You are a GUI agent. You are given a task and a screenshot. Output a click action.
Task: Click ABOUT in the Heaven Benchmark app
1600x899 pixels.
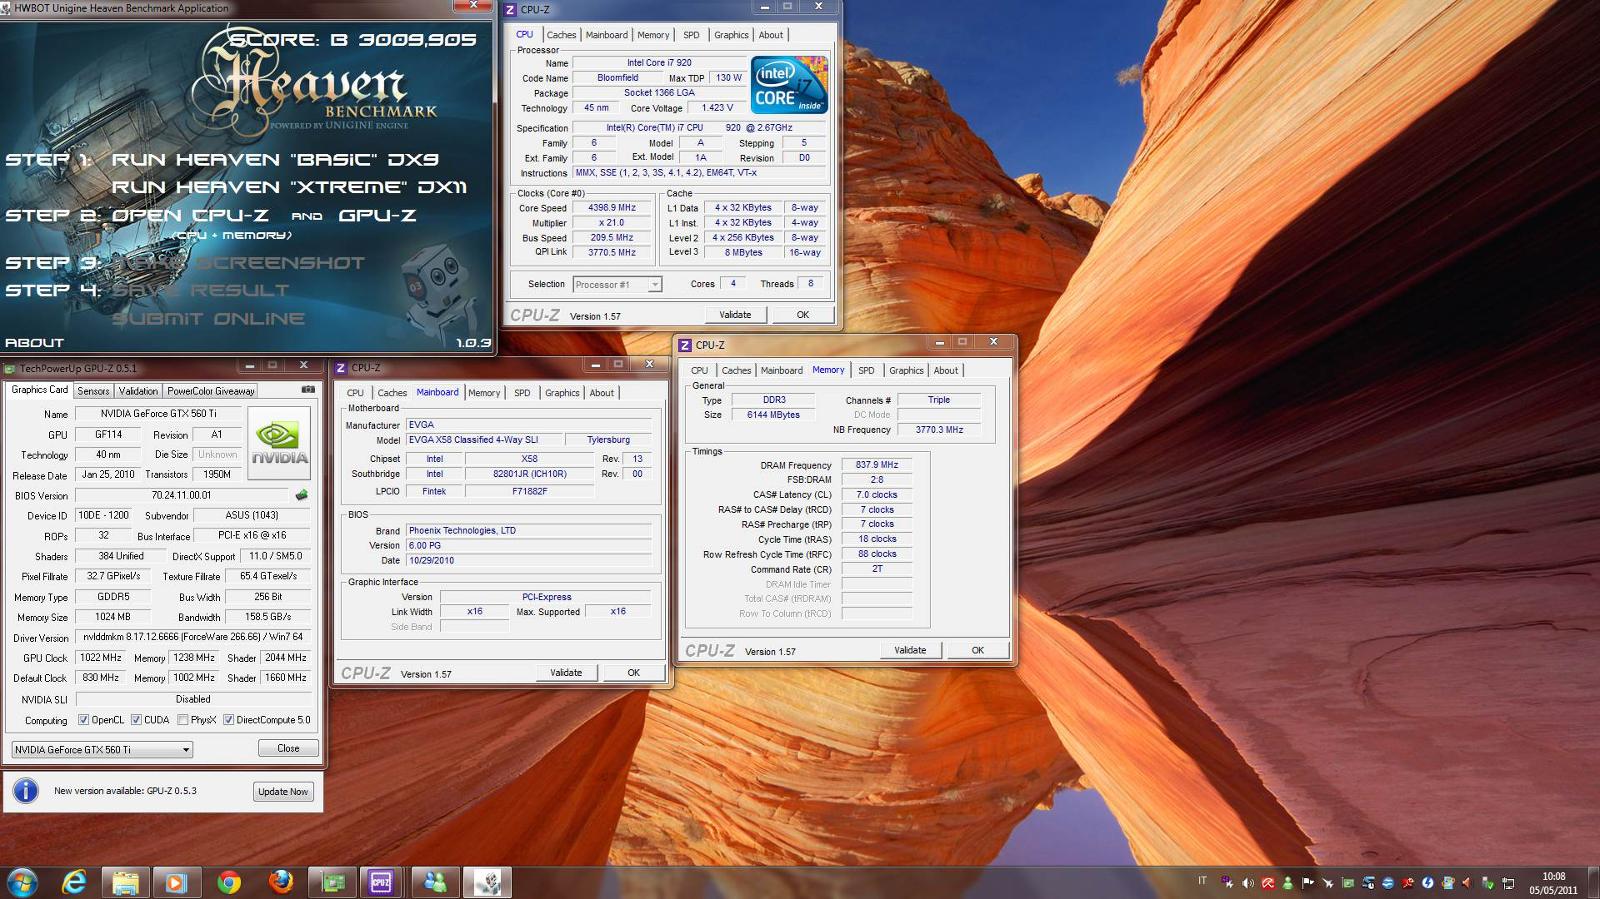34,342
